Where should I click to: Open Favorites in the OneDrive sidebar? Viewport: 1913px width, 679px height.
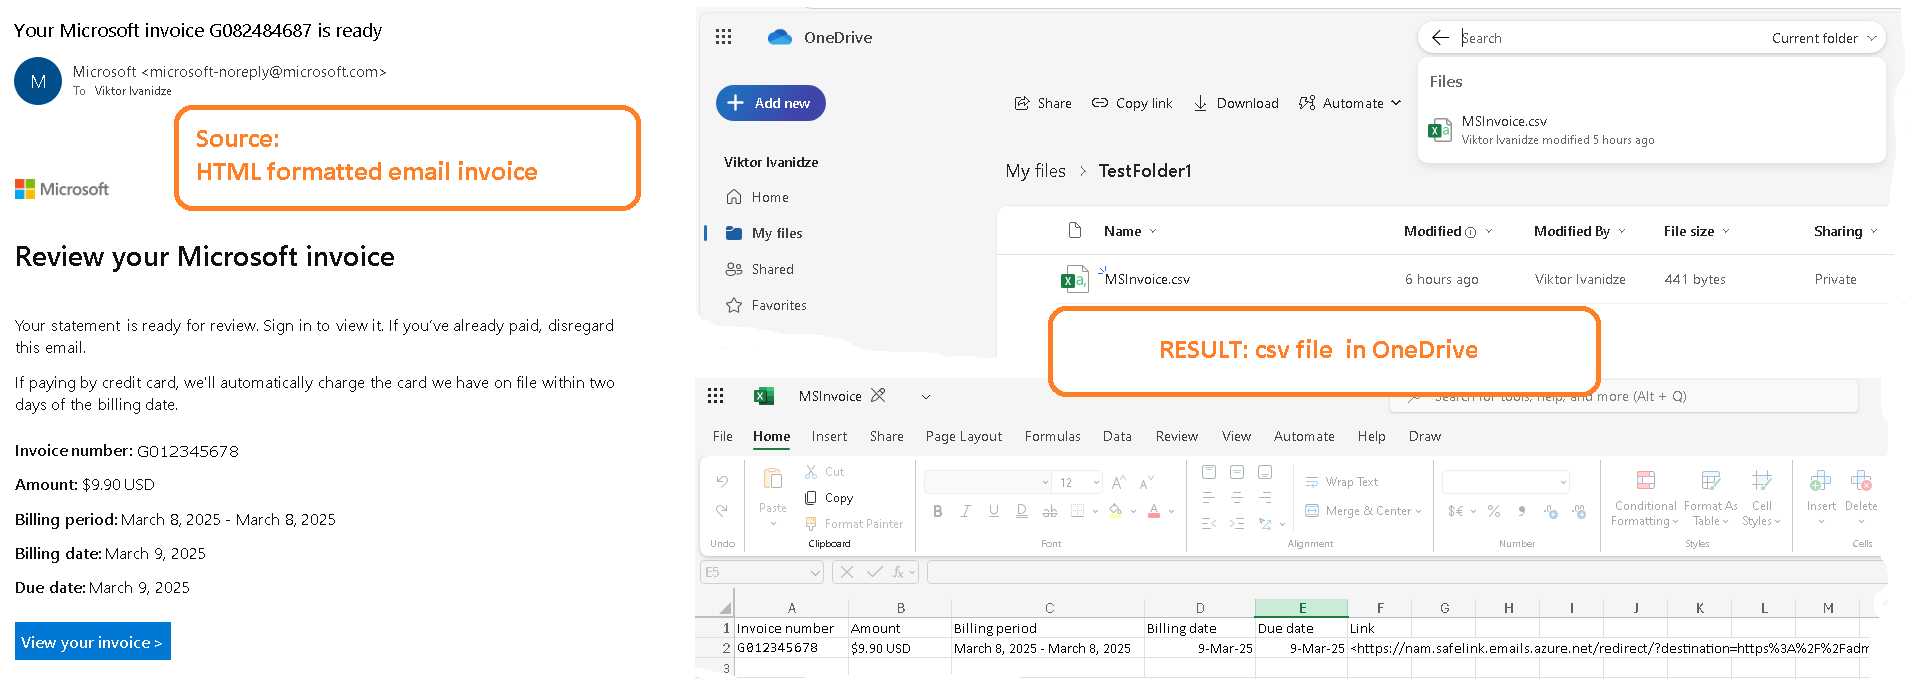[x=766, y=305]
